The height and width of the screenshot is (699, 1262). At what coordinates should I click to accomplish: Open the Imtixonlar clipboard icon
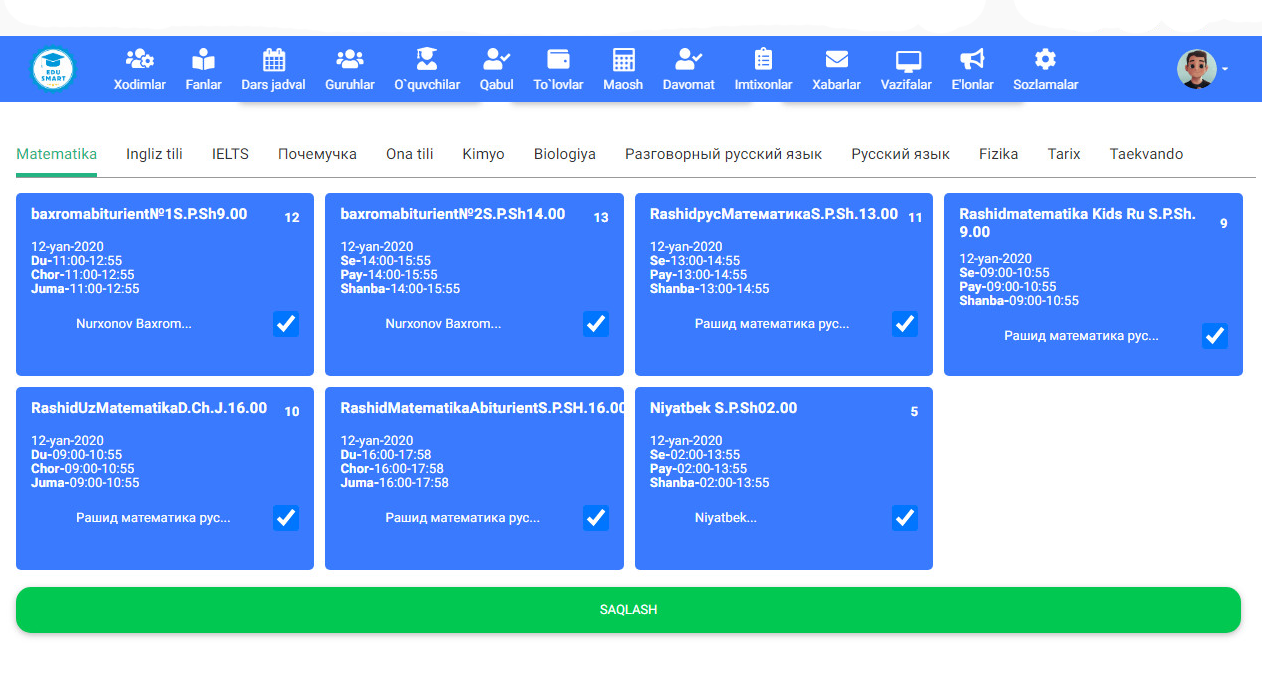pyautogui.click(x=763, y=59)
